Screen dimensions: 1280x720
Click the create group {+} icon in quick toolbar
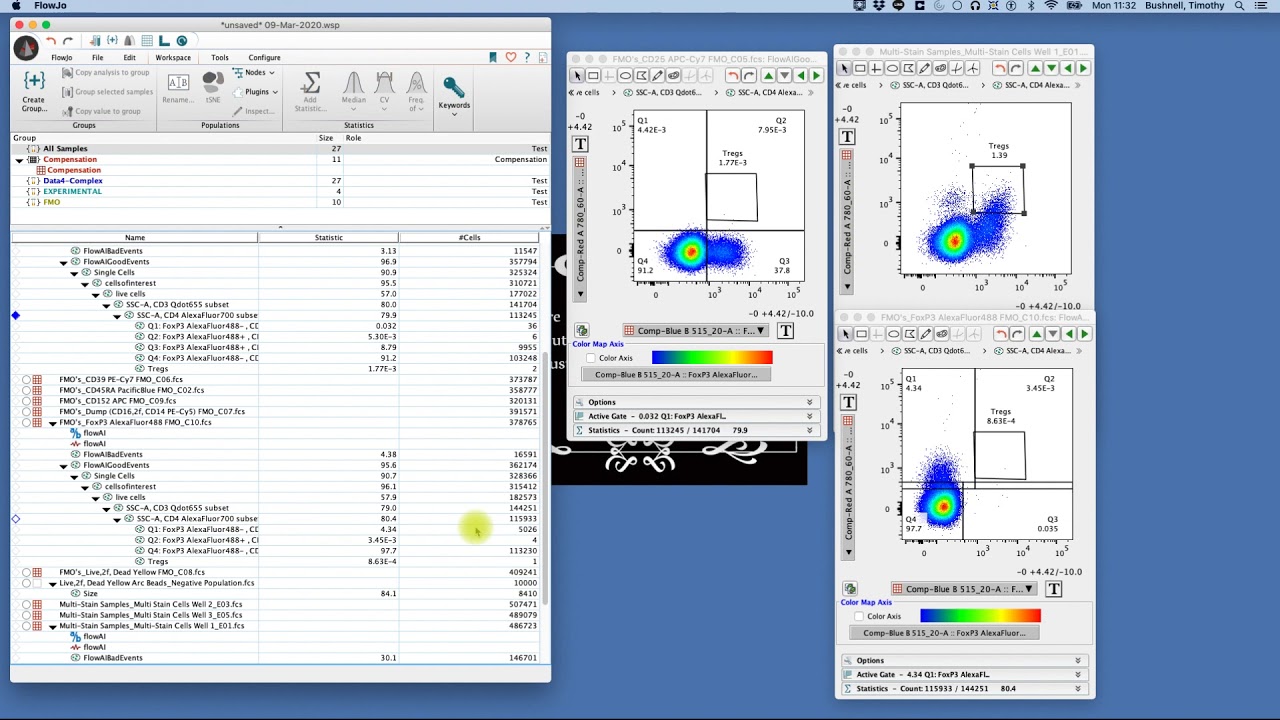point(112,41)
